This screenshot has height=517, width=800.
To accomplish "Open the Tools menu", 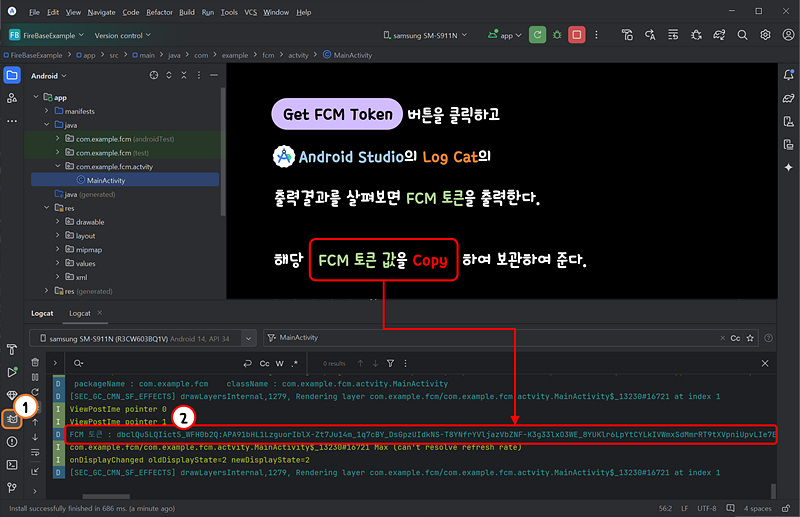I will 229,12.
